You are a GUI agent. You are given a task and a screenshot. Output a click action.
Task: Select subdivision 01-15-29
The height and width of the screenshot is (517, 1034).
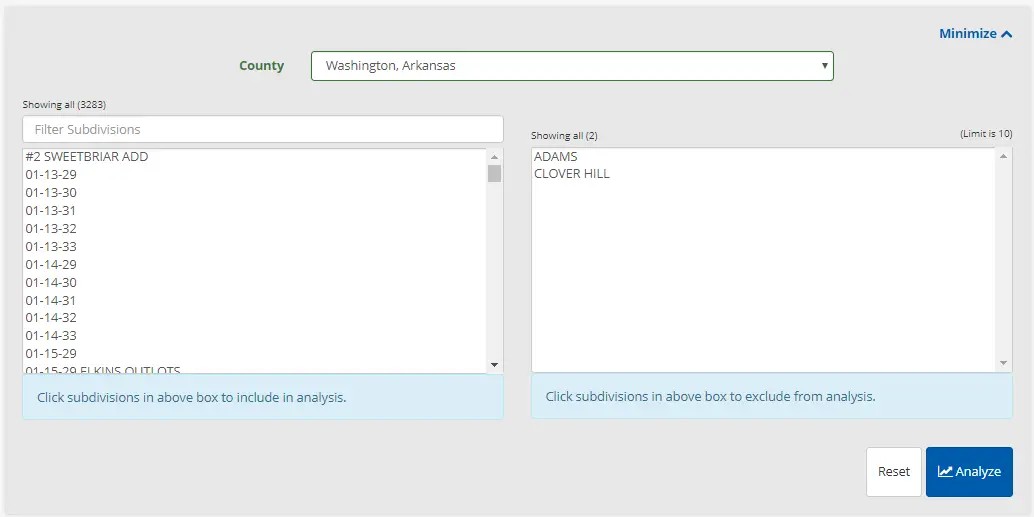255,353
